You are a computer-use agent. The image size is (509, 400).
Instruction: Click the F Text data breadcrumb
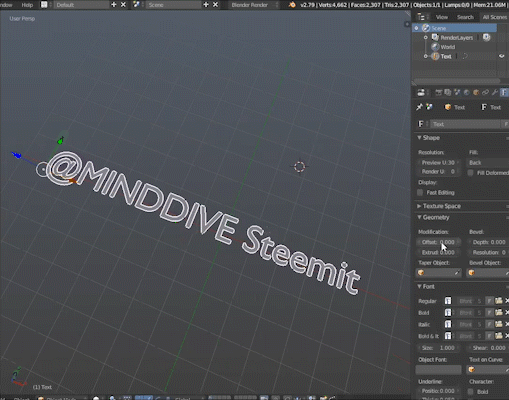[x=491, y=107]
